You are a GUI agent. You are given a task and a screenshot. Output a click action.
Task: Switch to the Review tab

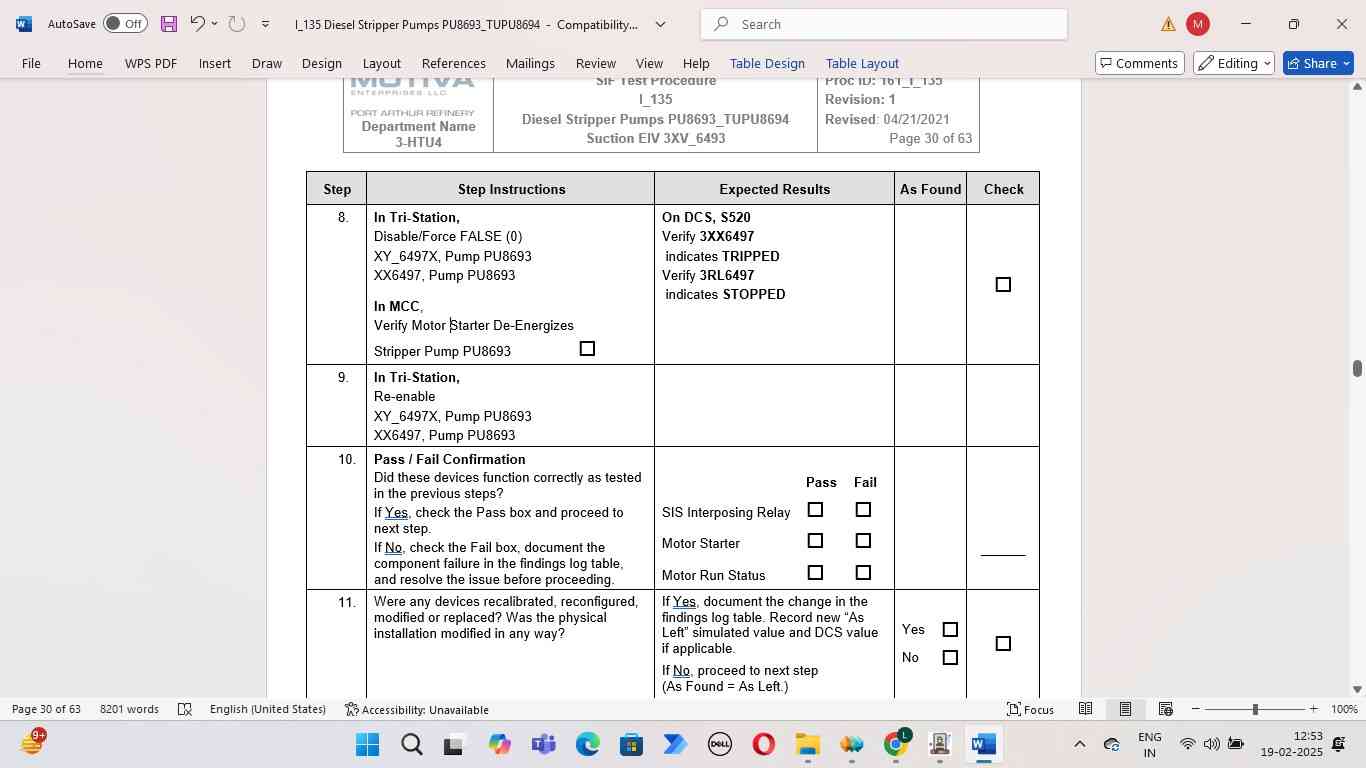(x=595, y=63)
